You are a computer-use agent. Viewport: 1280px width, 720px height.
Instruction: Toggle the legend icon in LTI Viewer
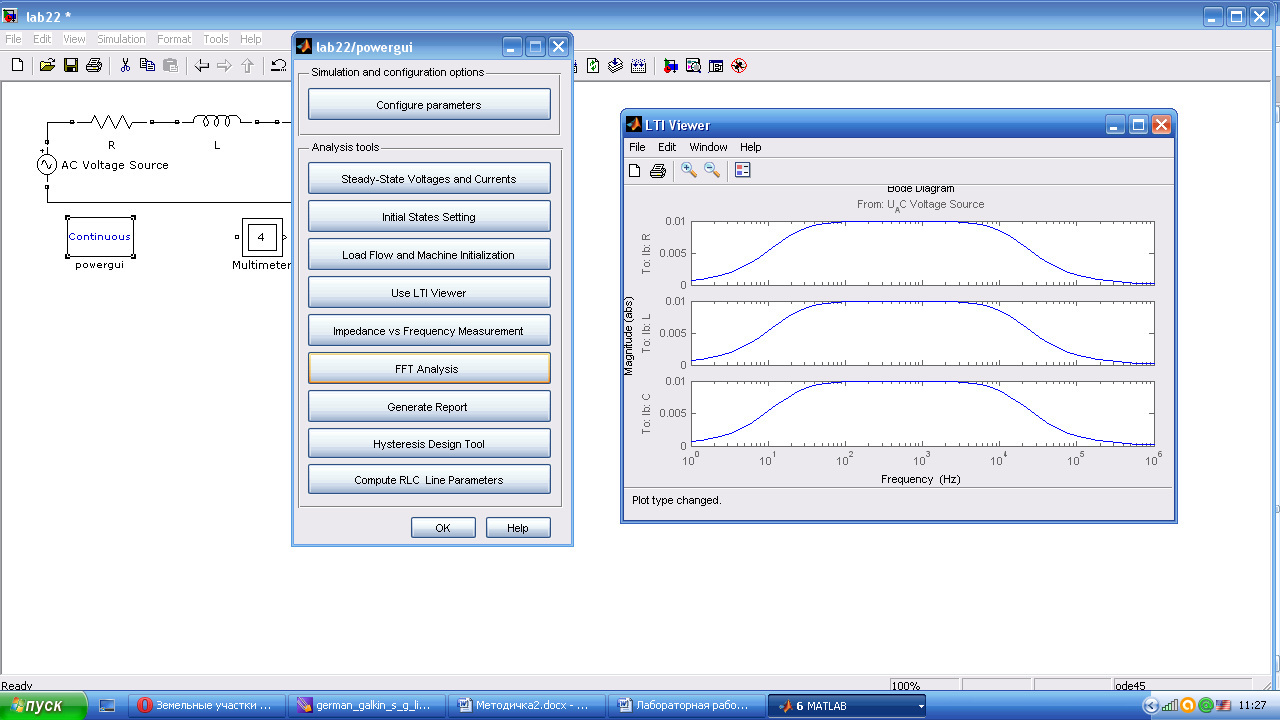tap(742, 170)
